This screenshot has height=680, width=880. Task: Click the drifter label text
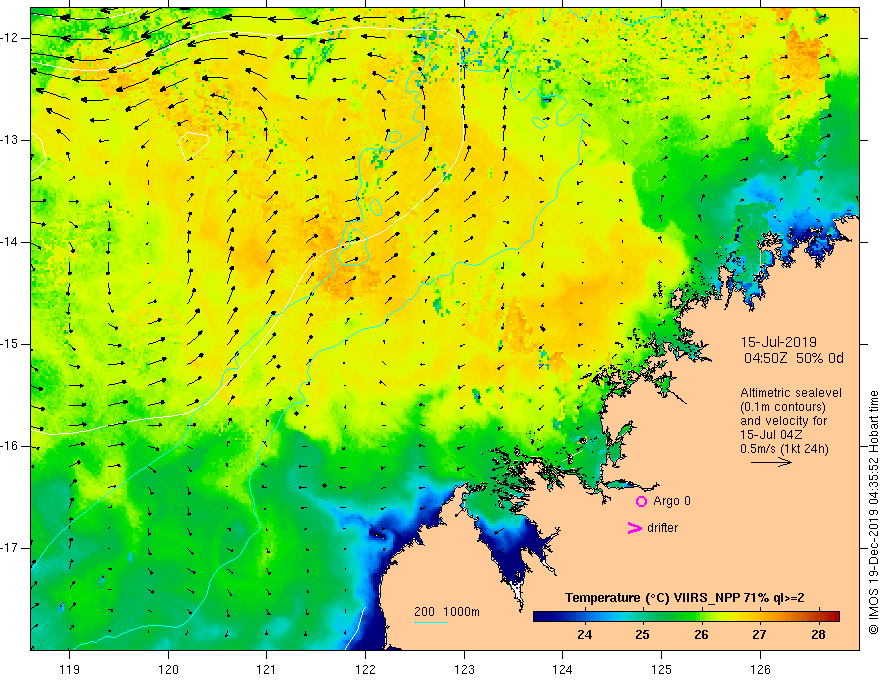coord(662,528)
